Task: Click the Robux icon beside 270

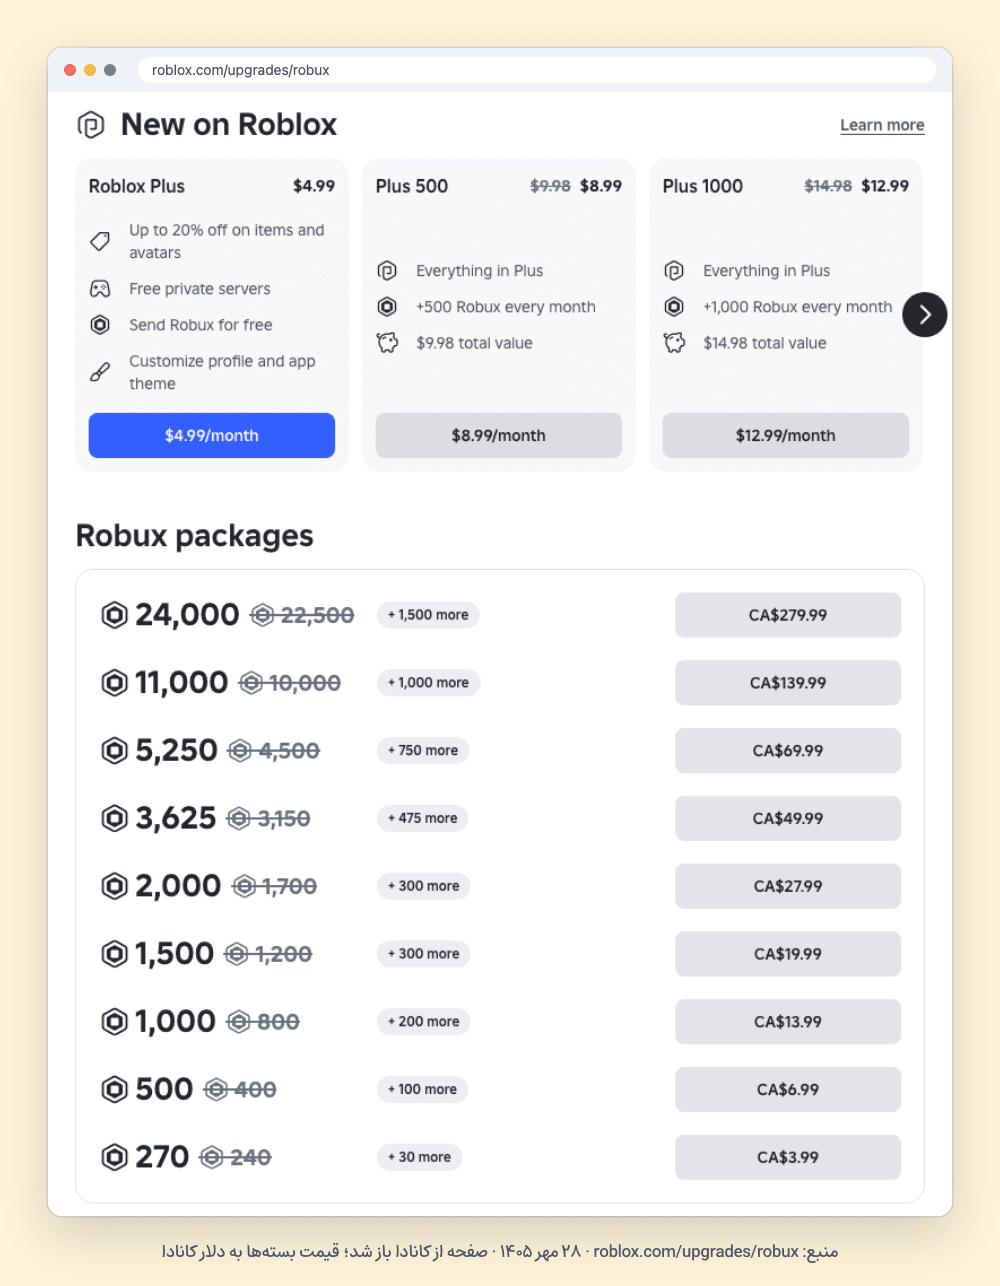Action: click(115, 1157)
